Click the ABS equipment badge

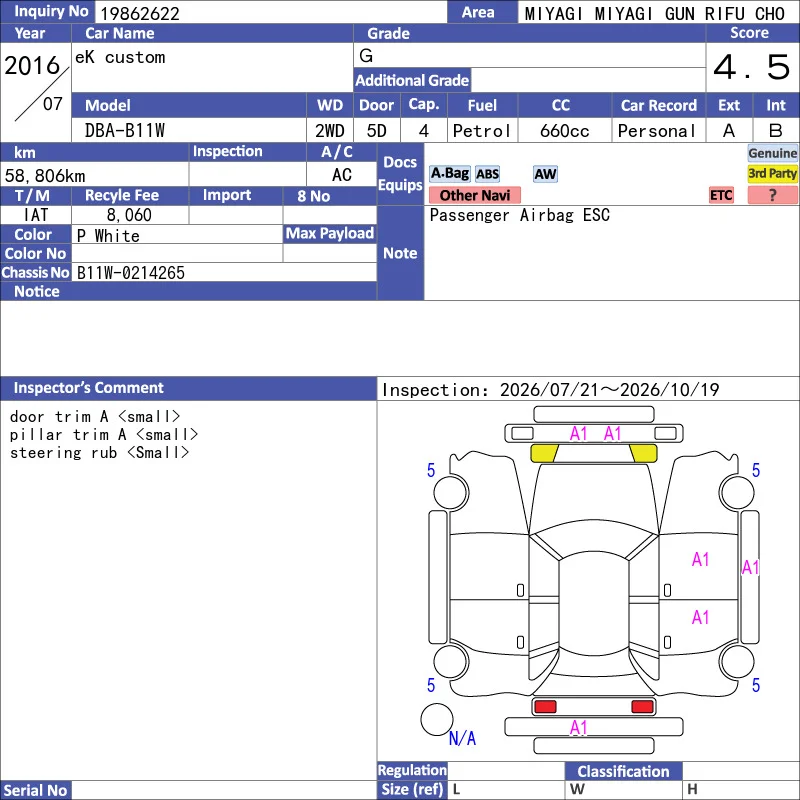487,174
